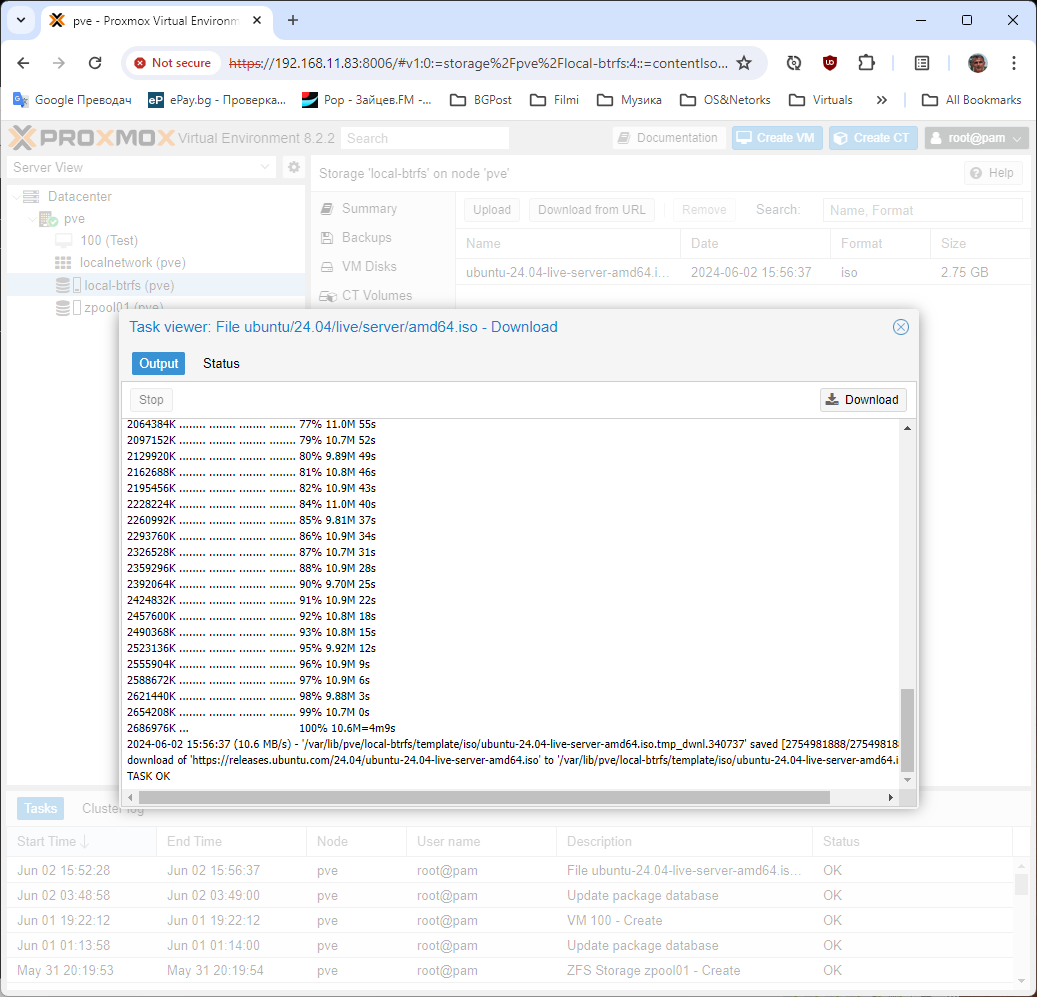Open the tab search dropdown arrow
Screen dimensions: 1037x997
[21, 20]
